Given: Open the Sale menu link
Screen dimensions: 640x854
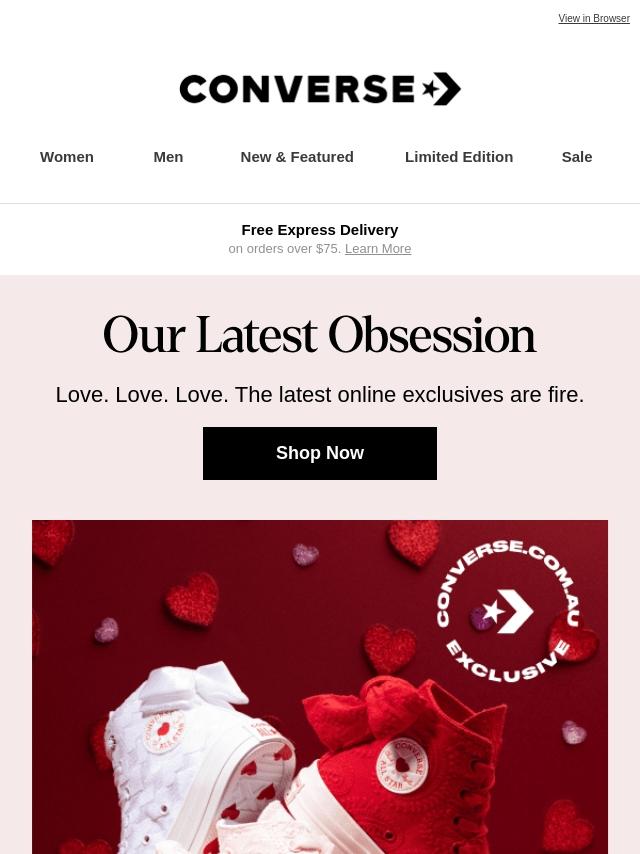Looking at the screenshot, I should (x=577, y=157).
